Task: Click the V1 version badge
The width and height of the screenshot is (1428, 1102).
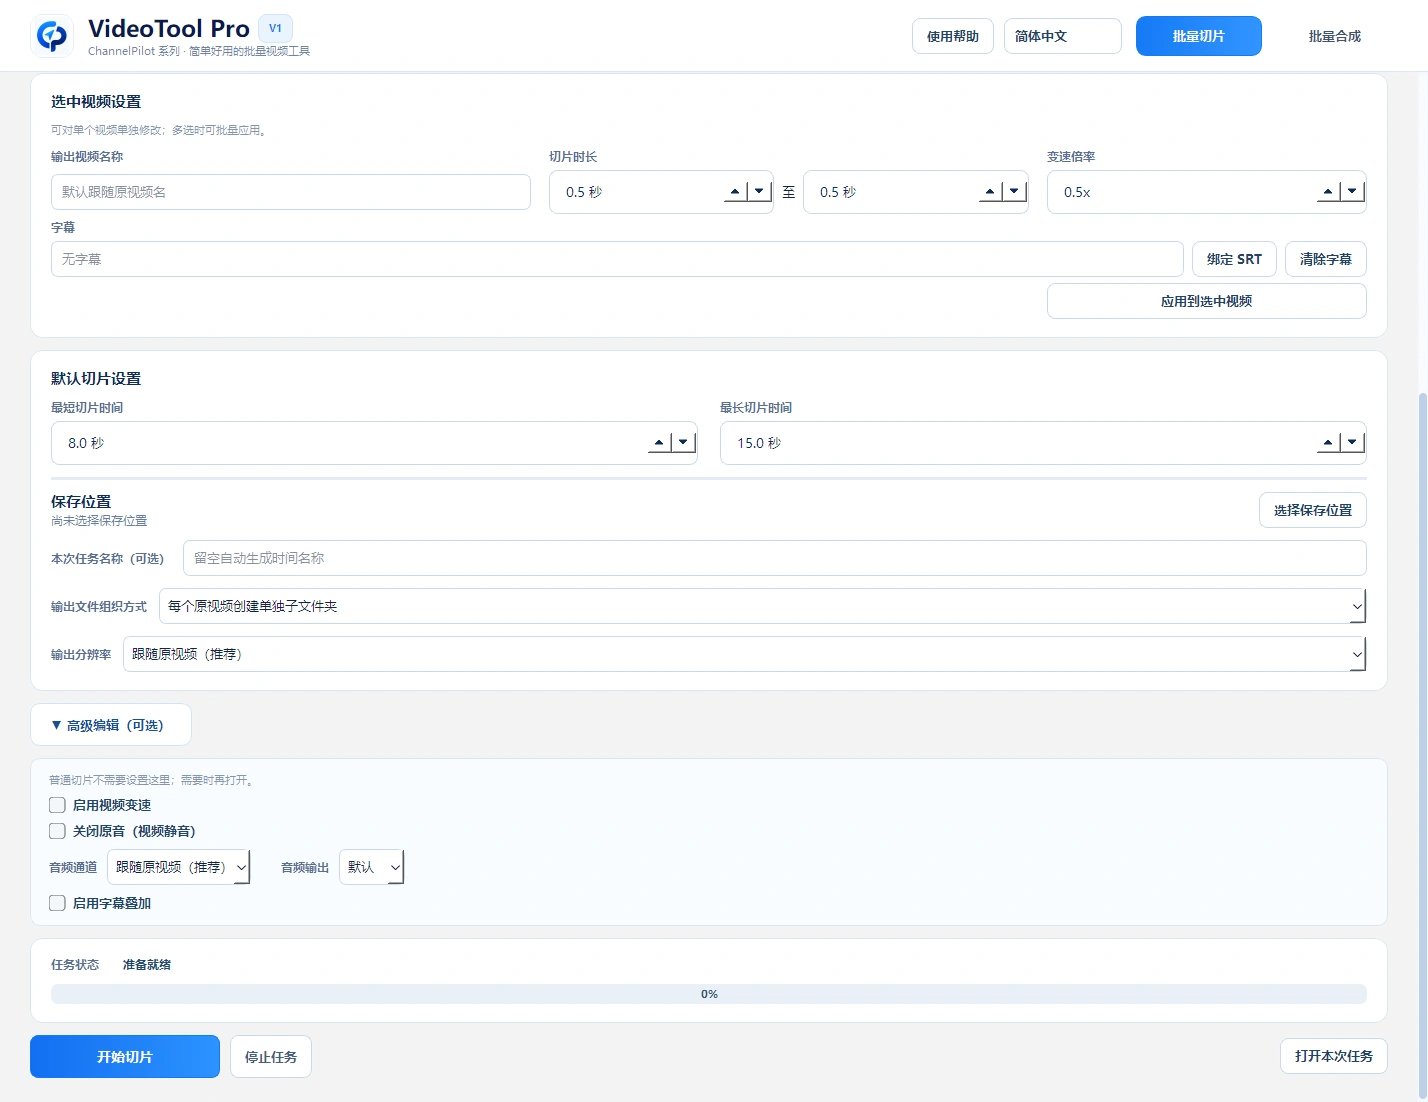Action: pyautogui.click(x=275, y=28)
